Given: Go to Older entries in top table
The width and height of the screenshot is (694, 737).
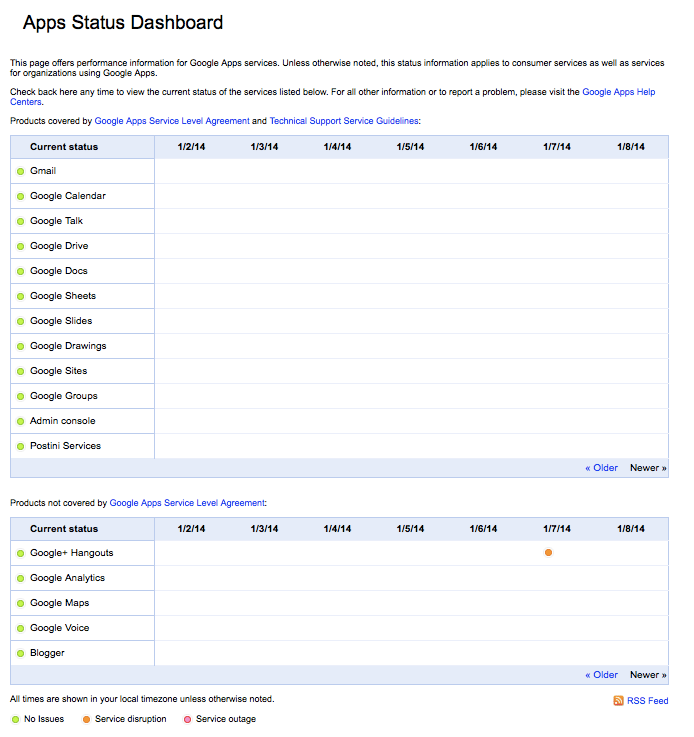Looking at the screenshot, I should [x=601, y=468].
